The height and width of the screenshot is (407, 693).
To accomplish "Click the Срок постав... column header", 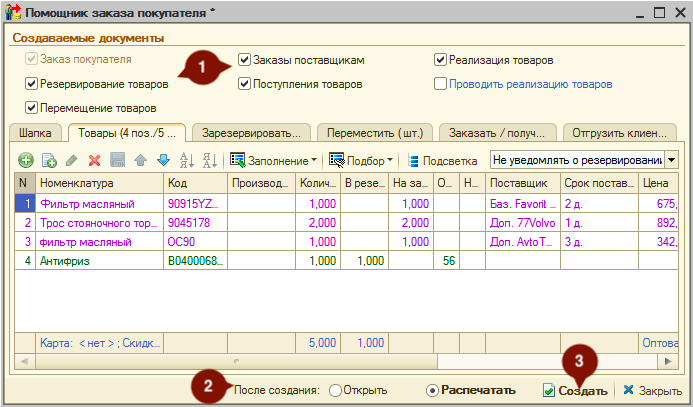I will pyautogui.click(x=599, y=183).
